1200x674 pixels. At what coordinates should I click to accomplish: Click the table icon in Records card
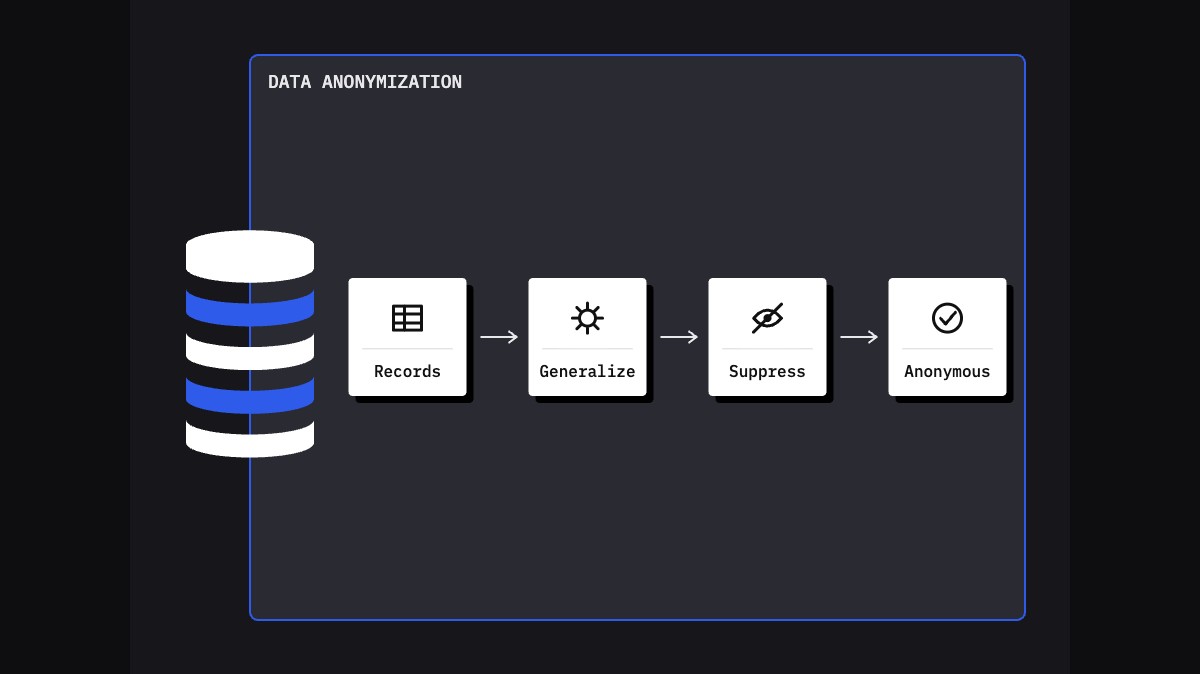coord(407,318)
